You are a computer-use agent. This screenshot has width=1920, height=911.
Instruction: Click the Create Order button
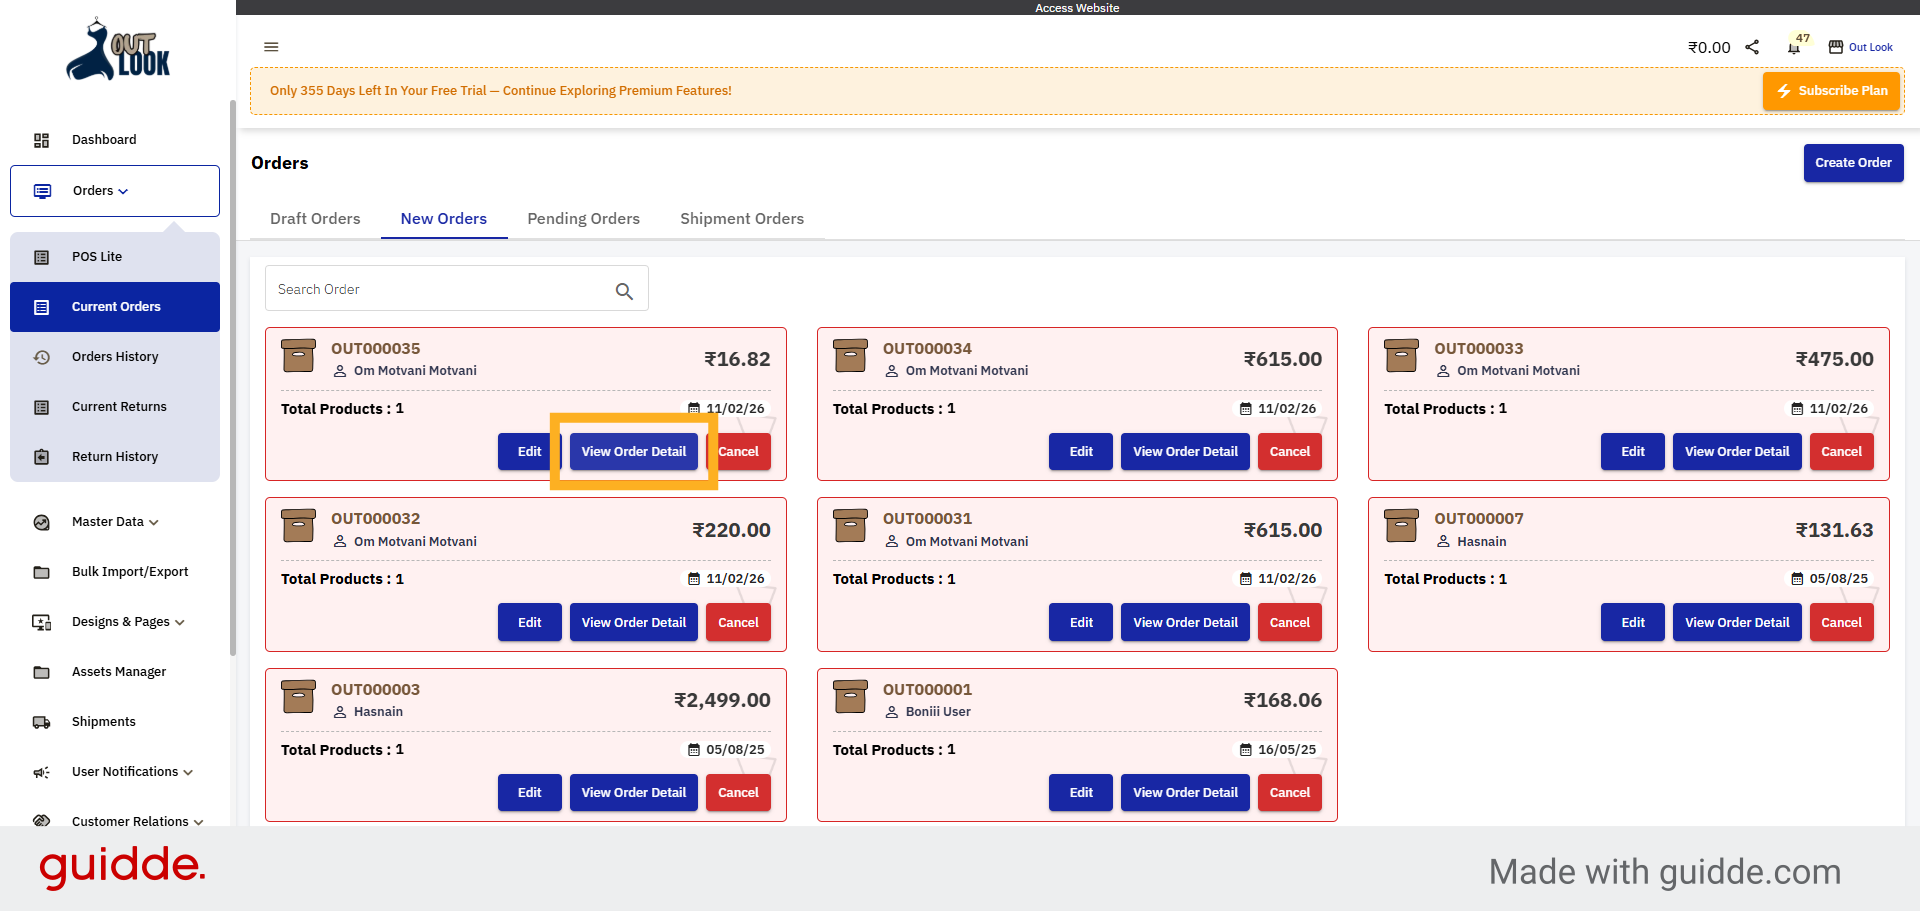pyautogui.click(x=1852, y=163)
